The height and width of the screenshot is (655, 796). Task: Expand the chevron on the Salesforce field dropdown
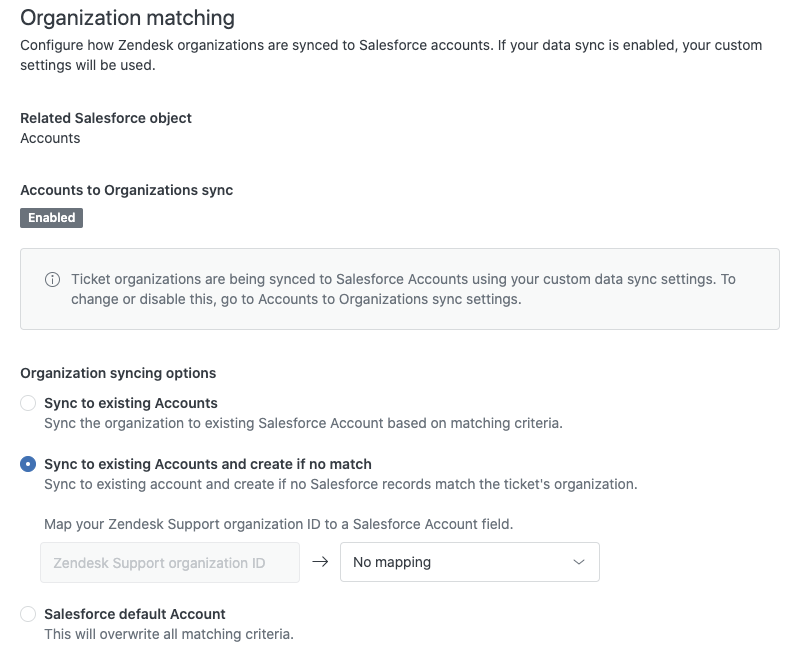[579, 562]
